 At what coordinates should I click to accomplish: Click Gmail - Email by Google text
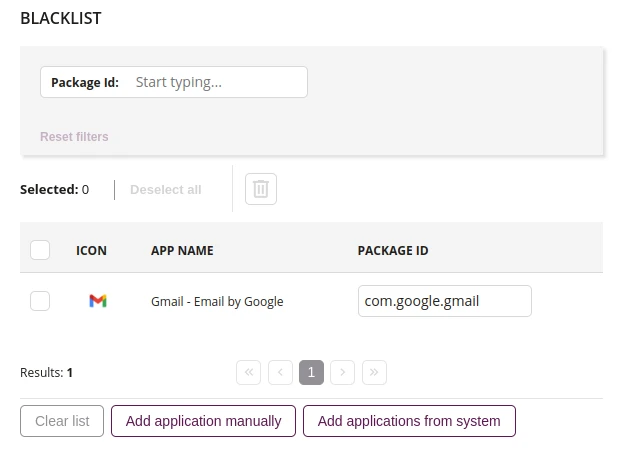[217, 302]
